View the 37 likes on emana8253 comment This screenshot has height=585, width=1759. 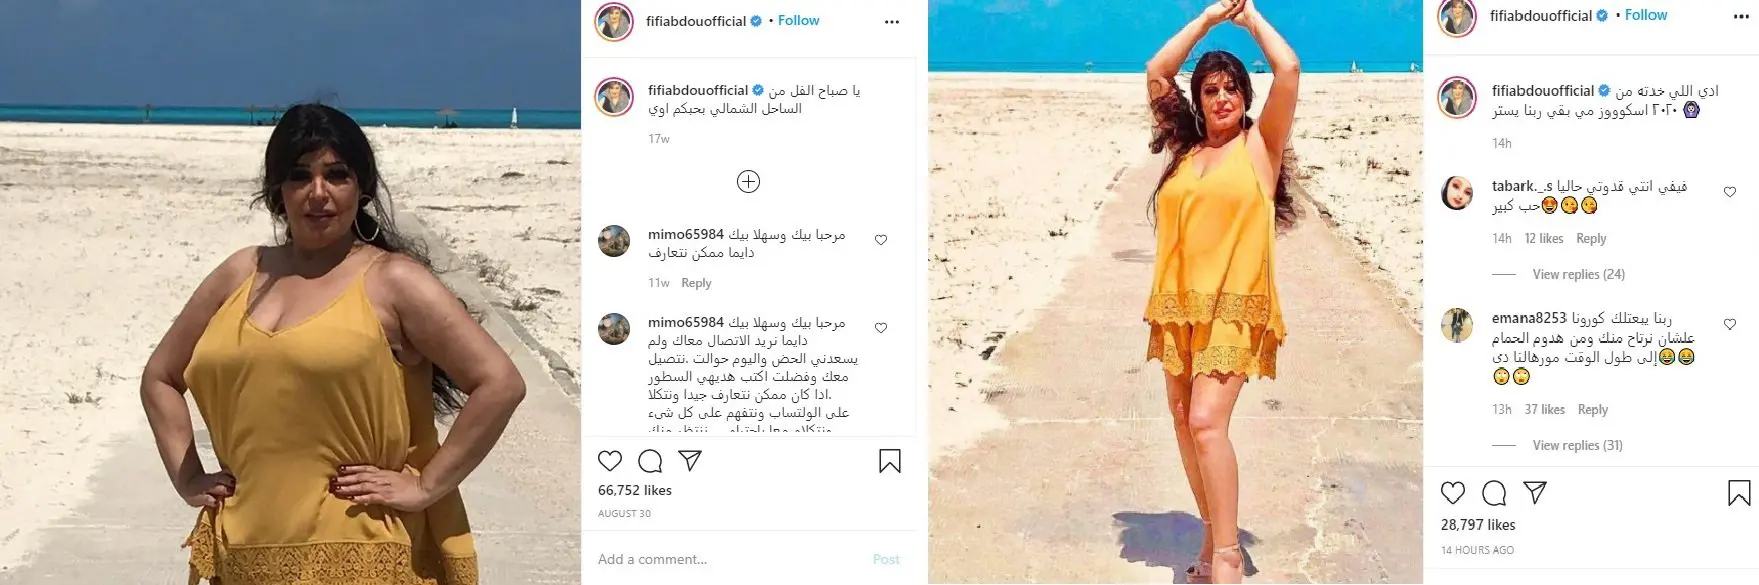[x=1545, y=409]
